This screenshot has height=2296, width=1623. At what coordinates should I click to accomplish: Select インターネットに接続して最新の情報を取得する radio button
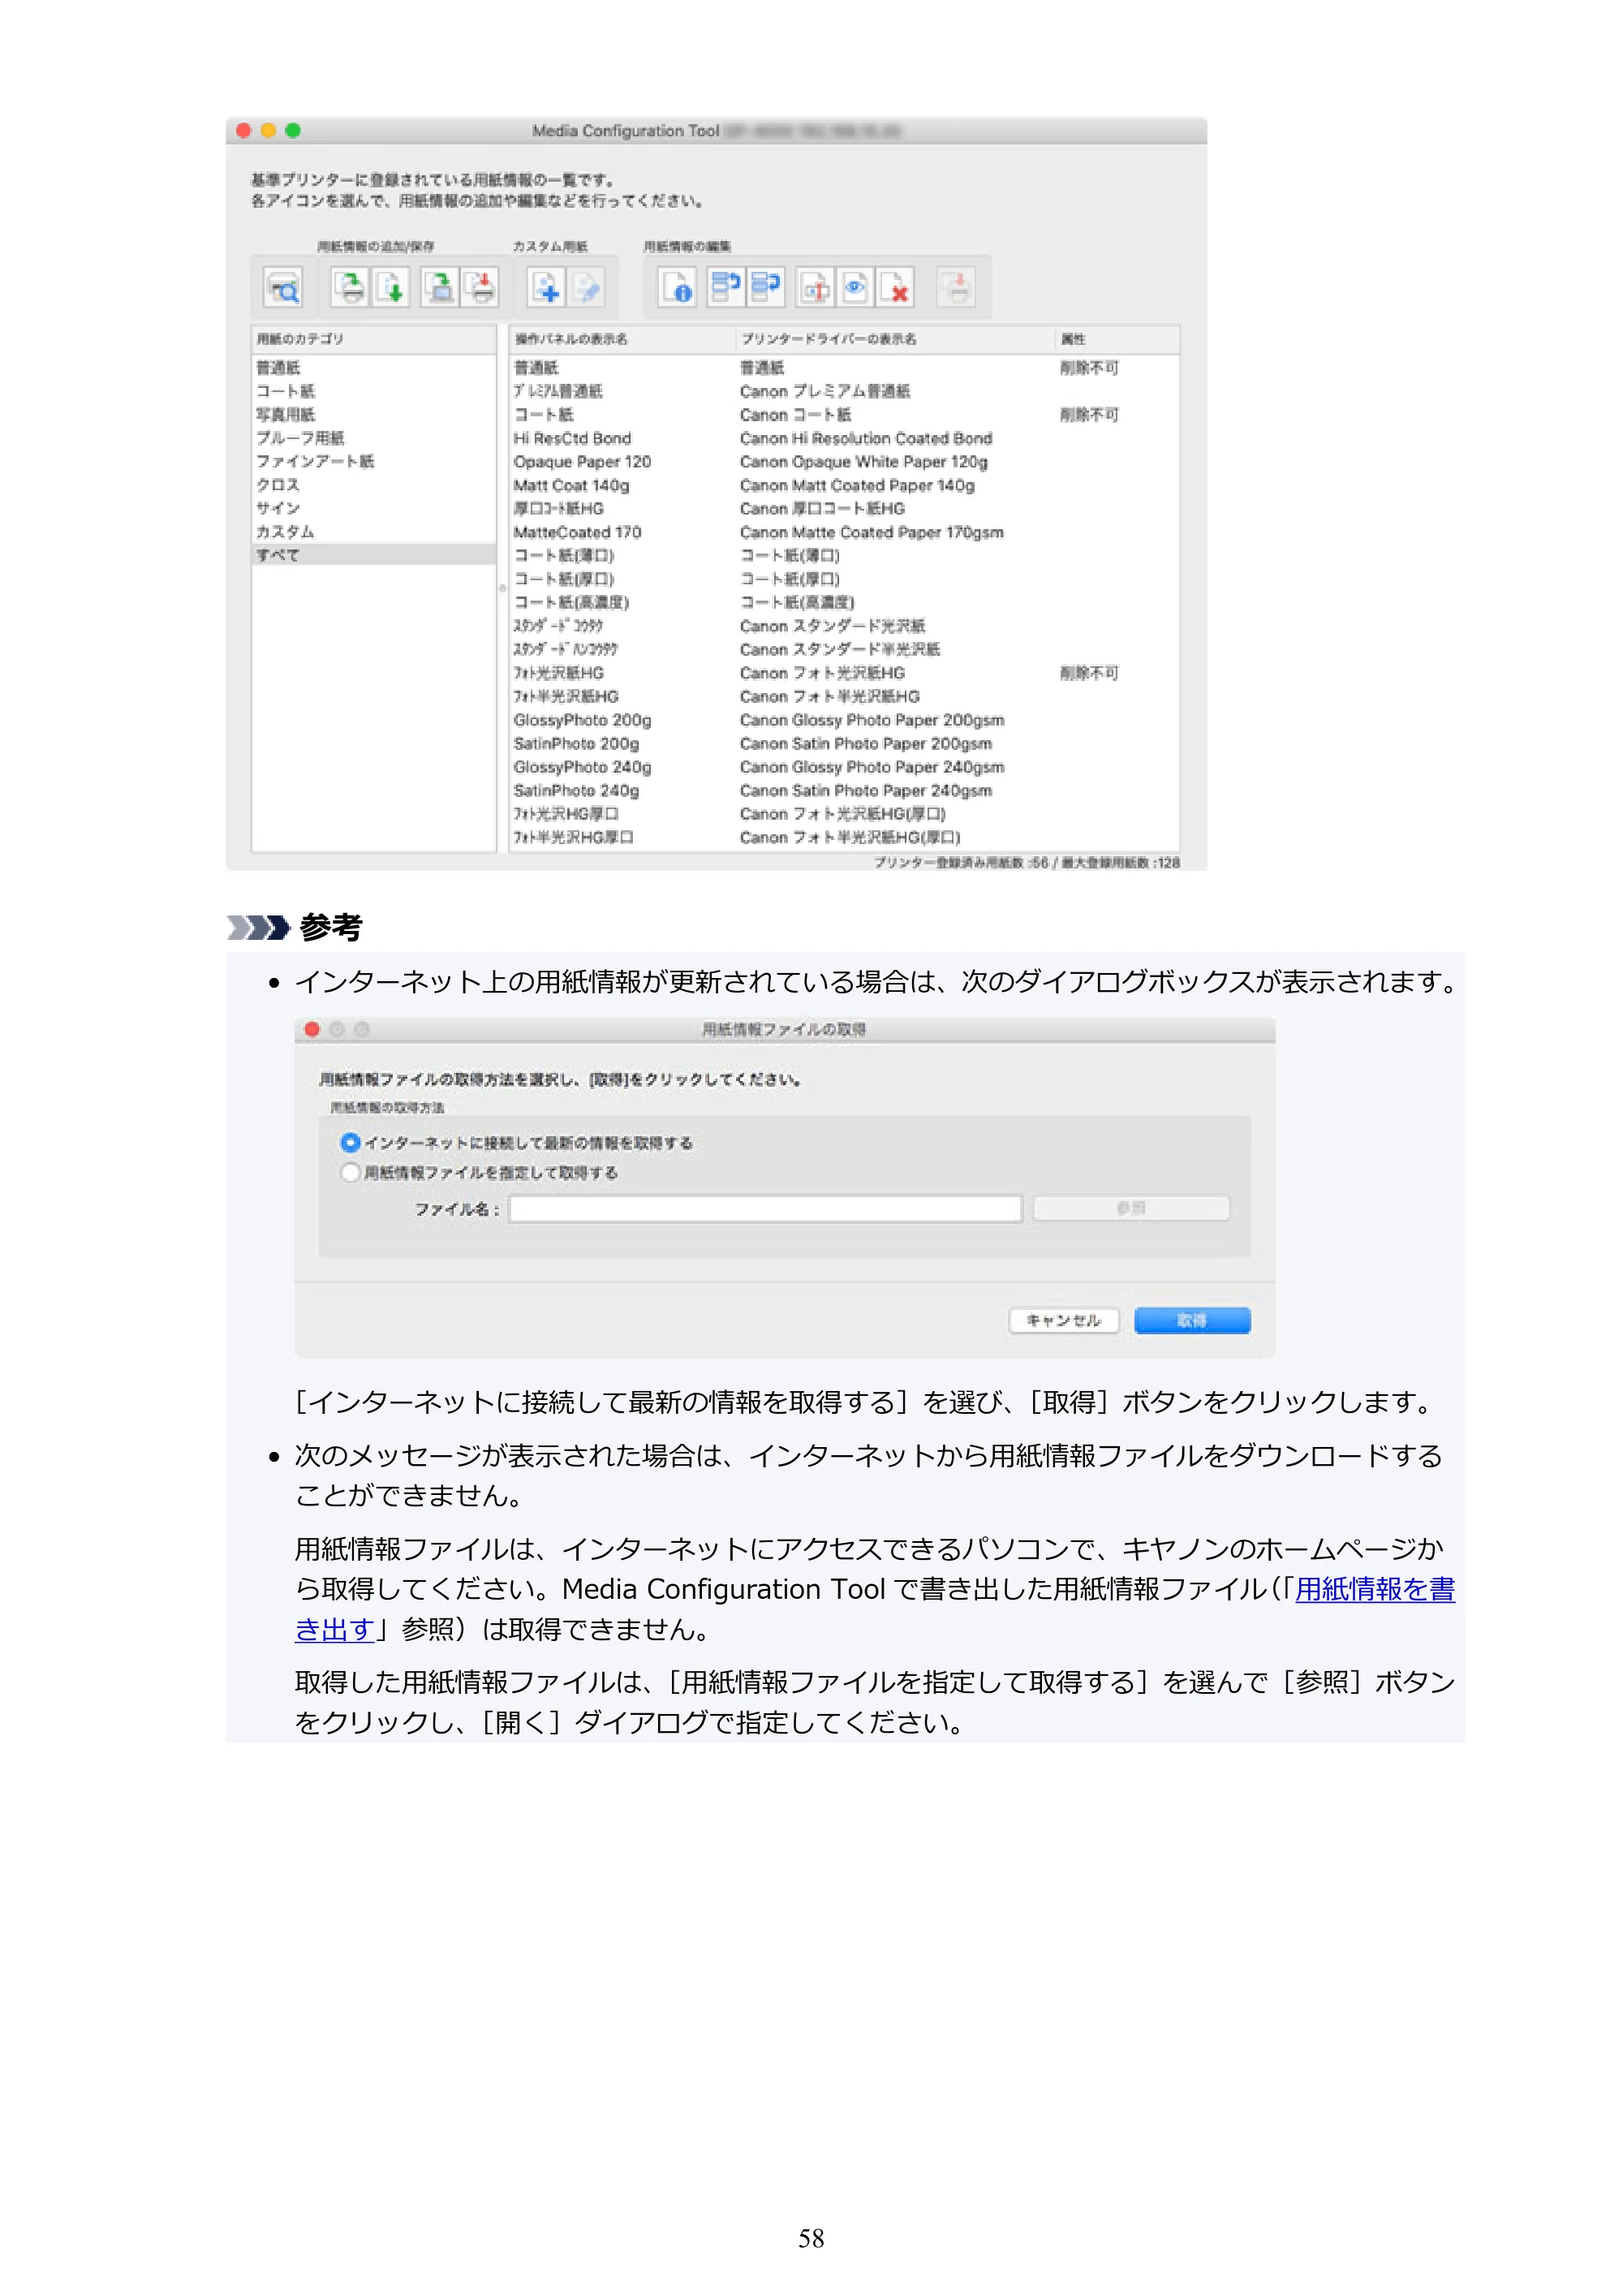[x=350, y=1142]
